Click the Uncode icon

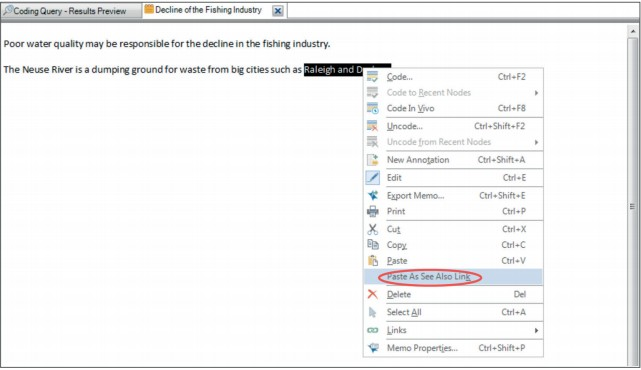pyautogui.click(x=372, y=126)
